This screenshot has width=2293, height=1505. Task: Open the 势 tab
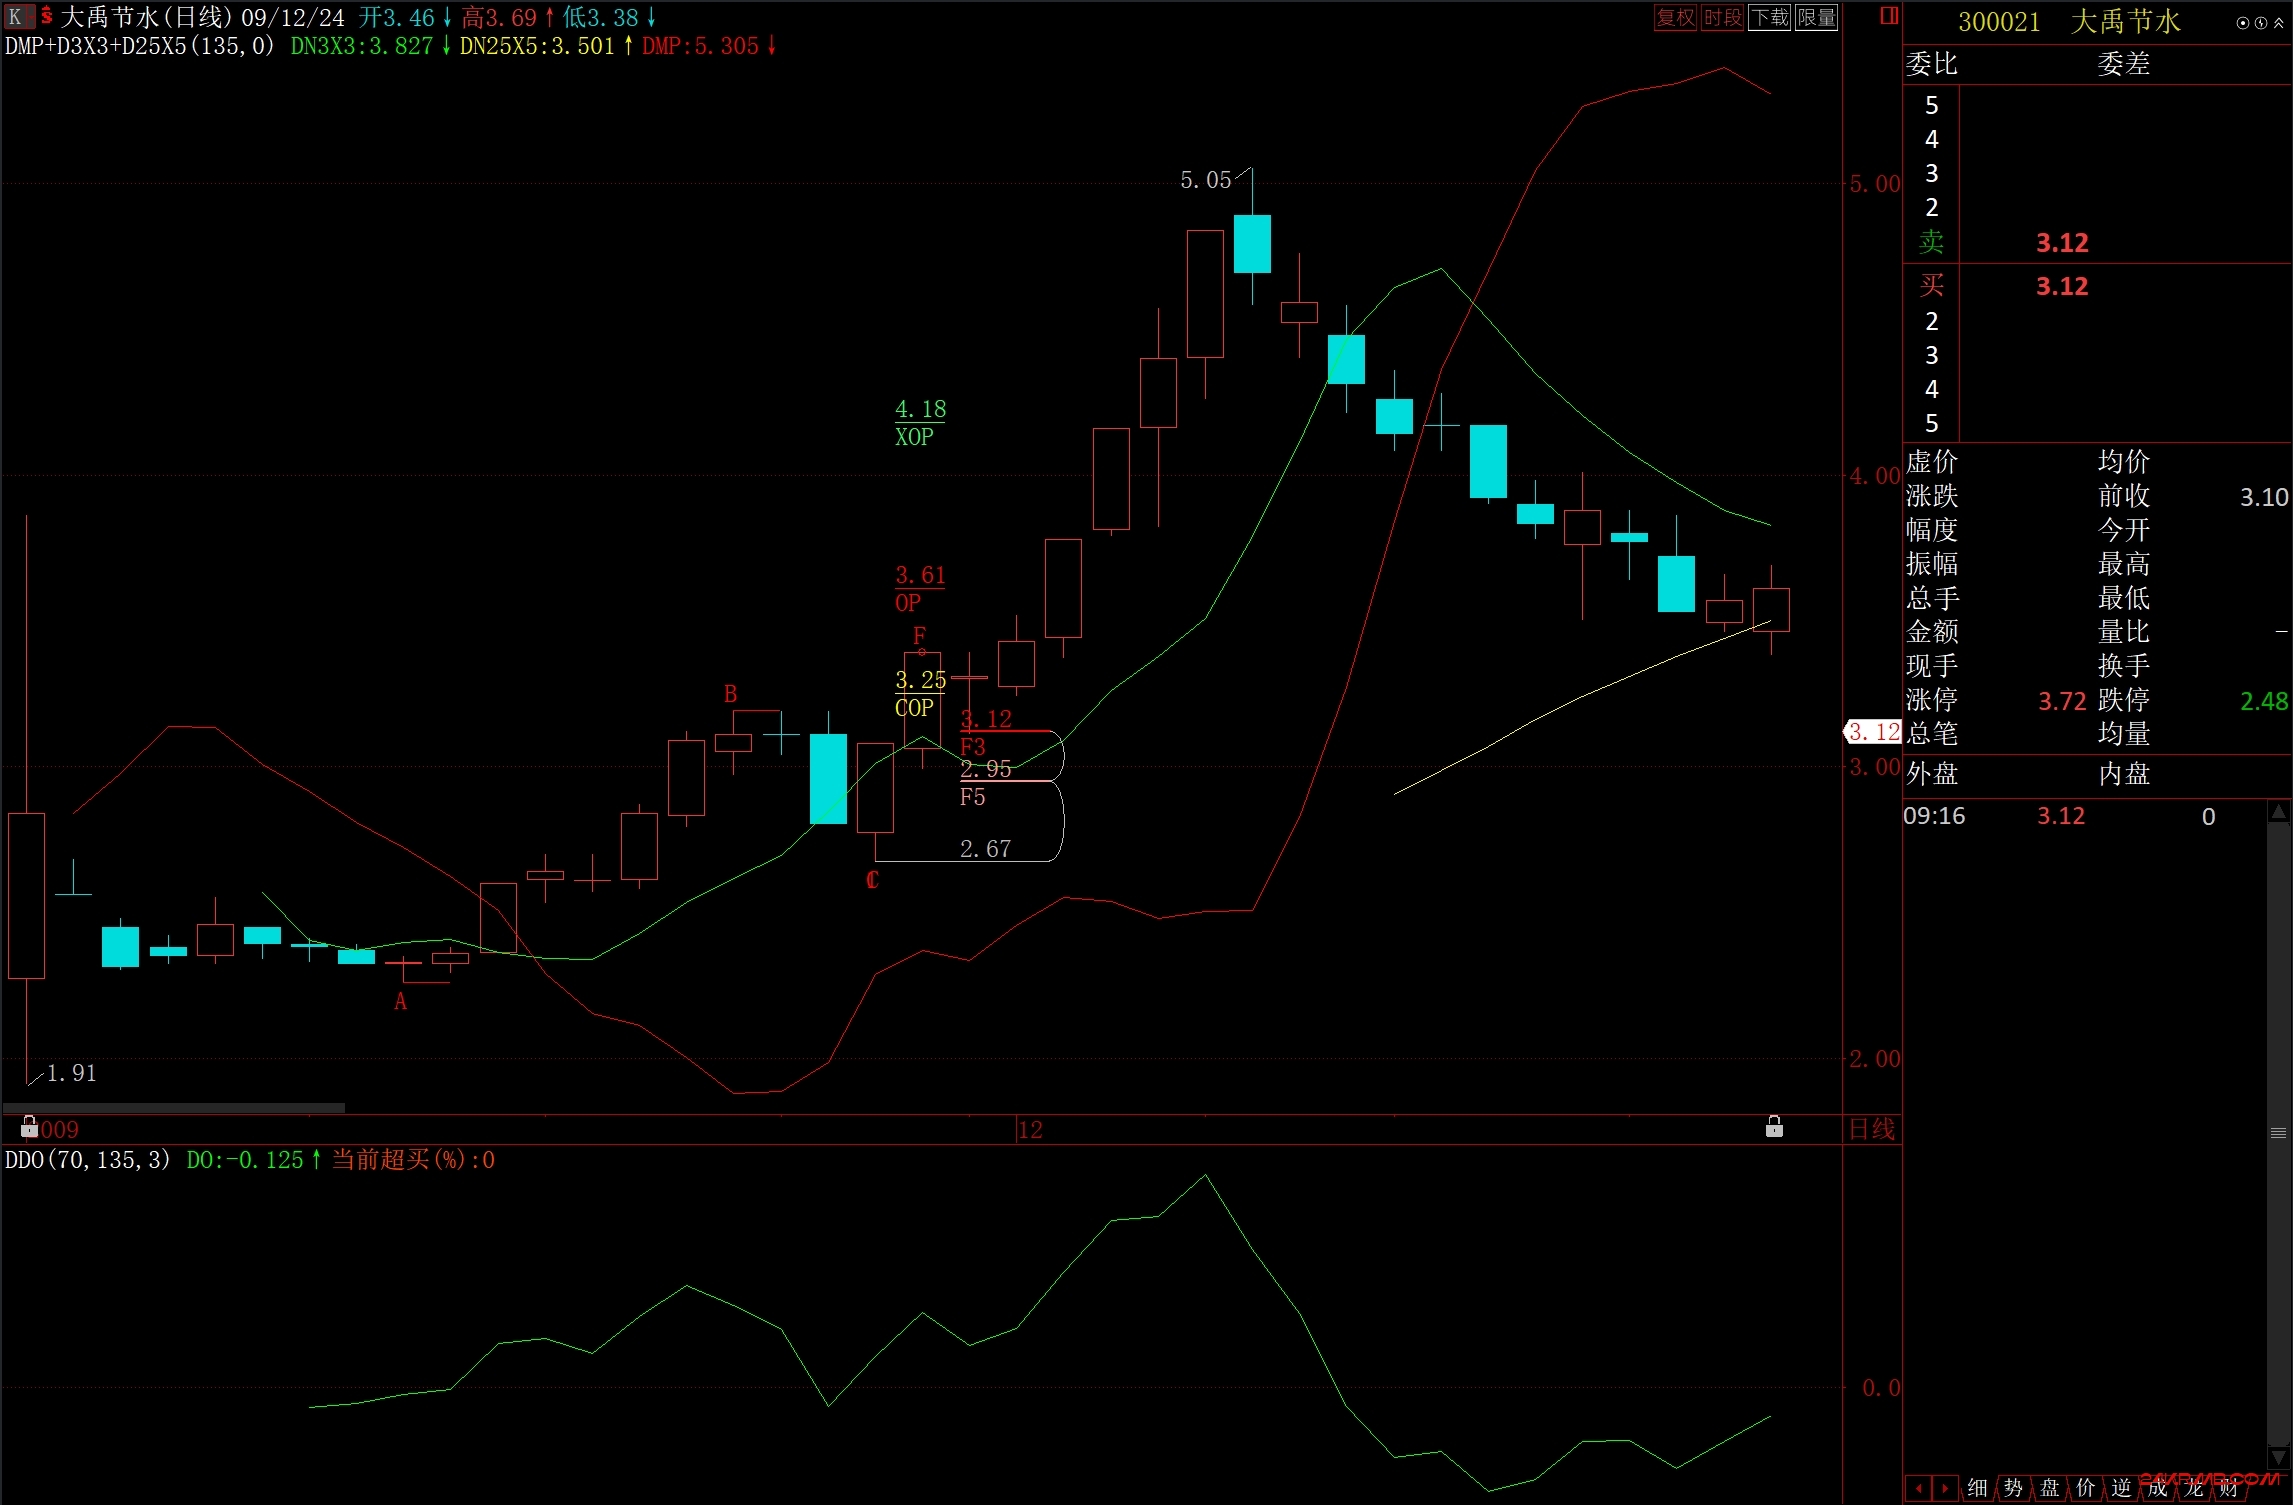tap(2013, 1488)
